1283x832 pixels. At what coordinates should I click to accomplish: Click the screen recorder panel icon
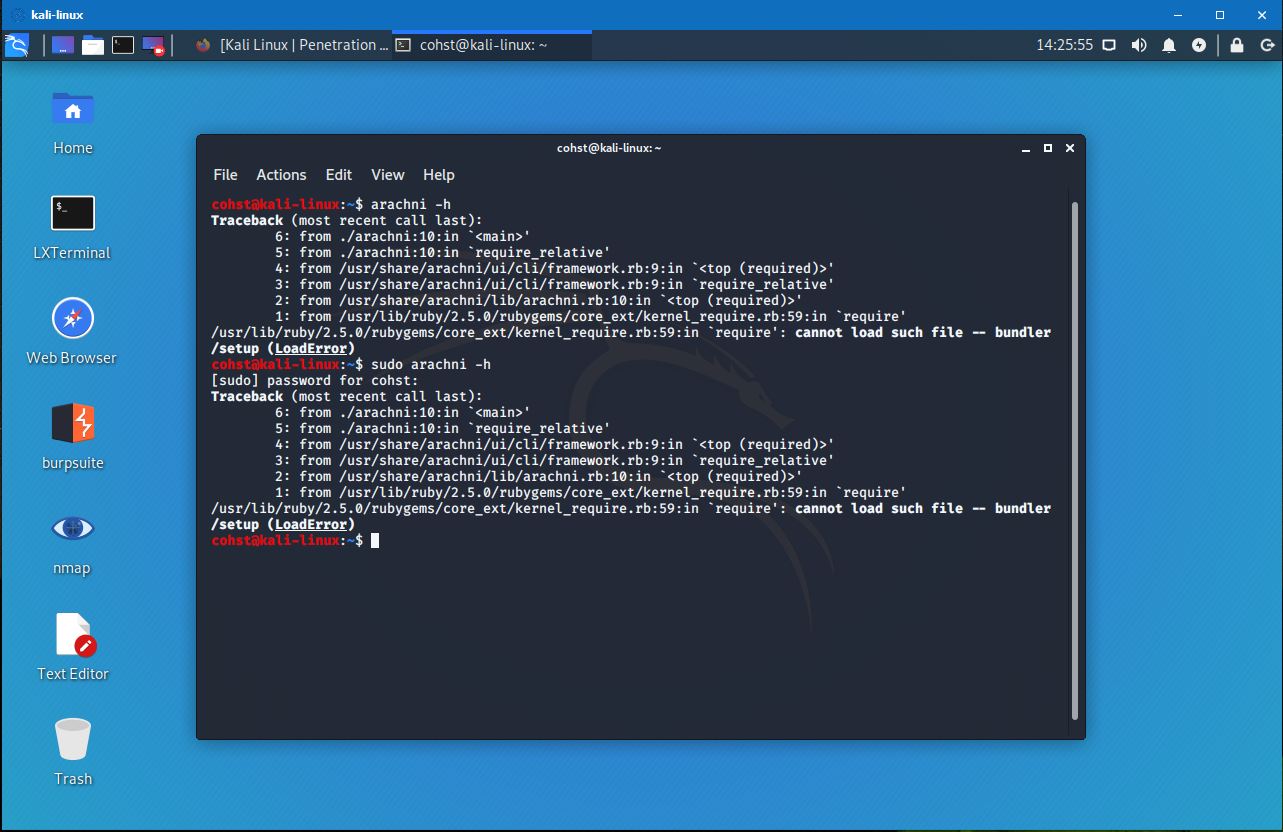(153, 45)
